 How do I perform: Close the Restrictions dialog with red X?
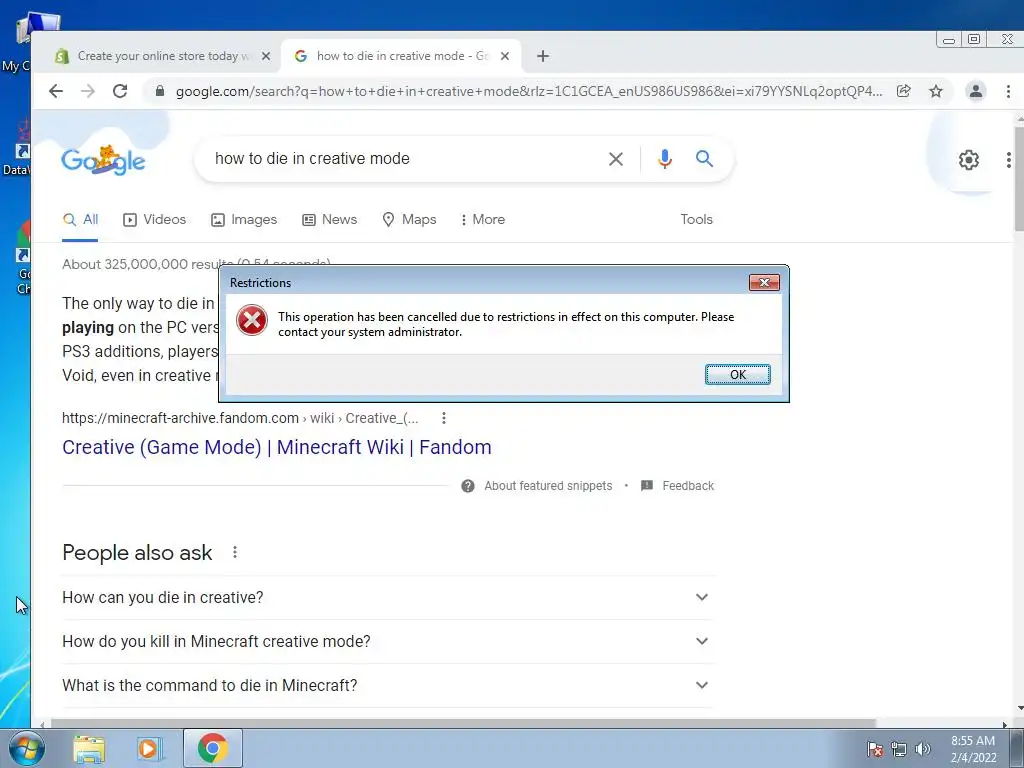tap(764, 282)
